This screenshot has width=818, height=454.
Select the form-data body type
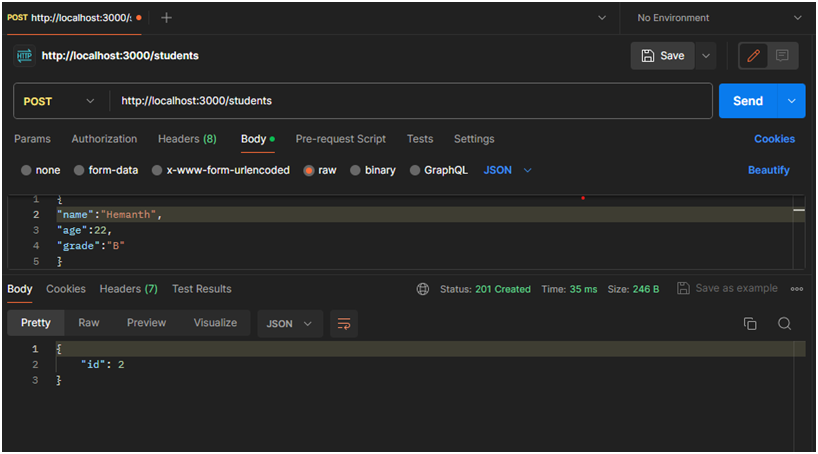coord(106,170)
